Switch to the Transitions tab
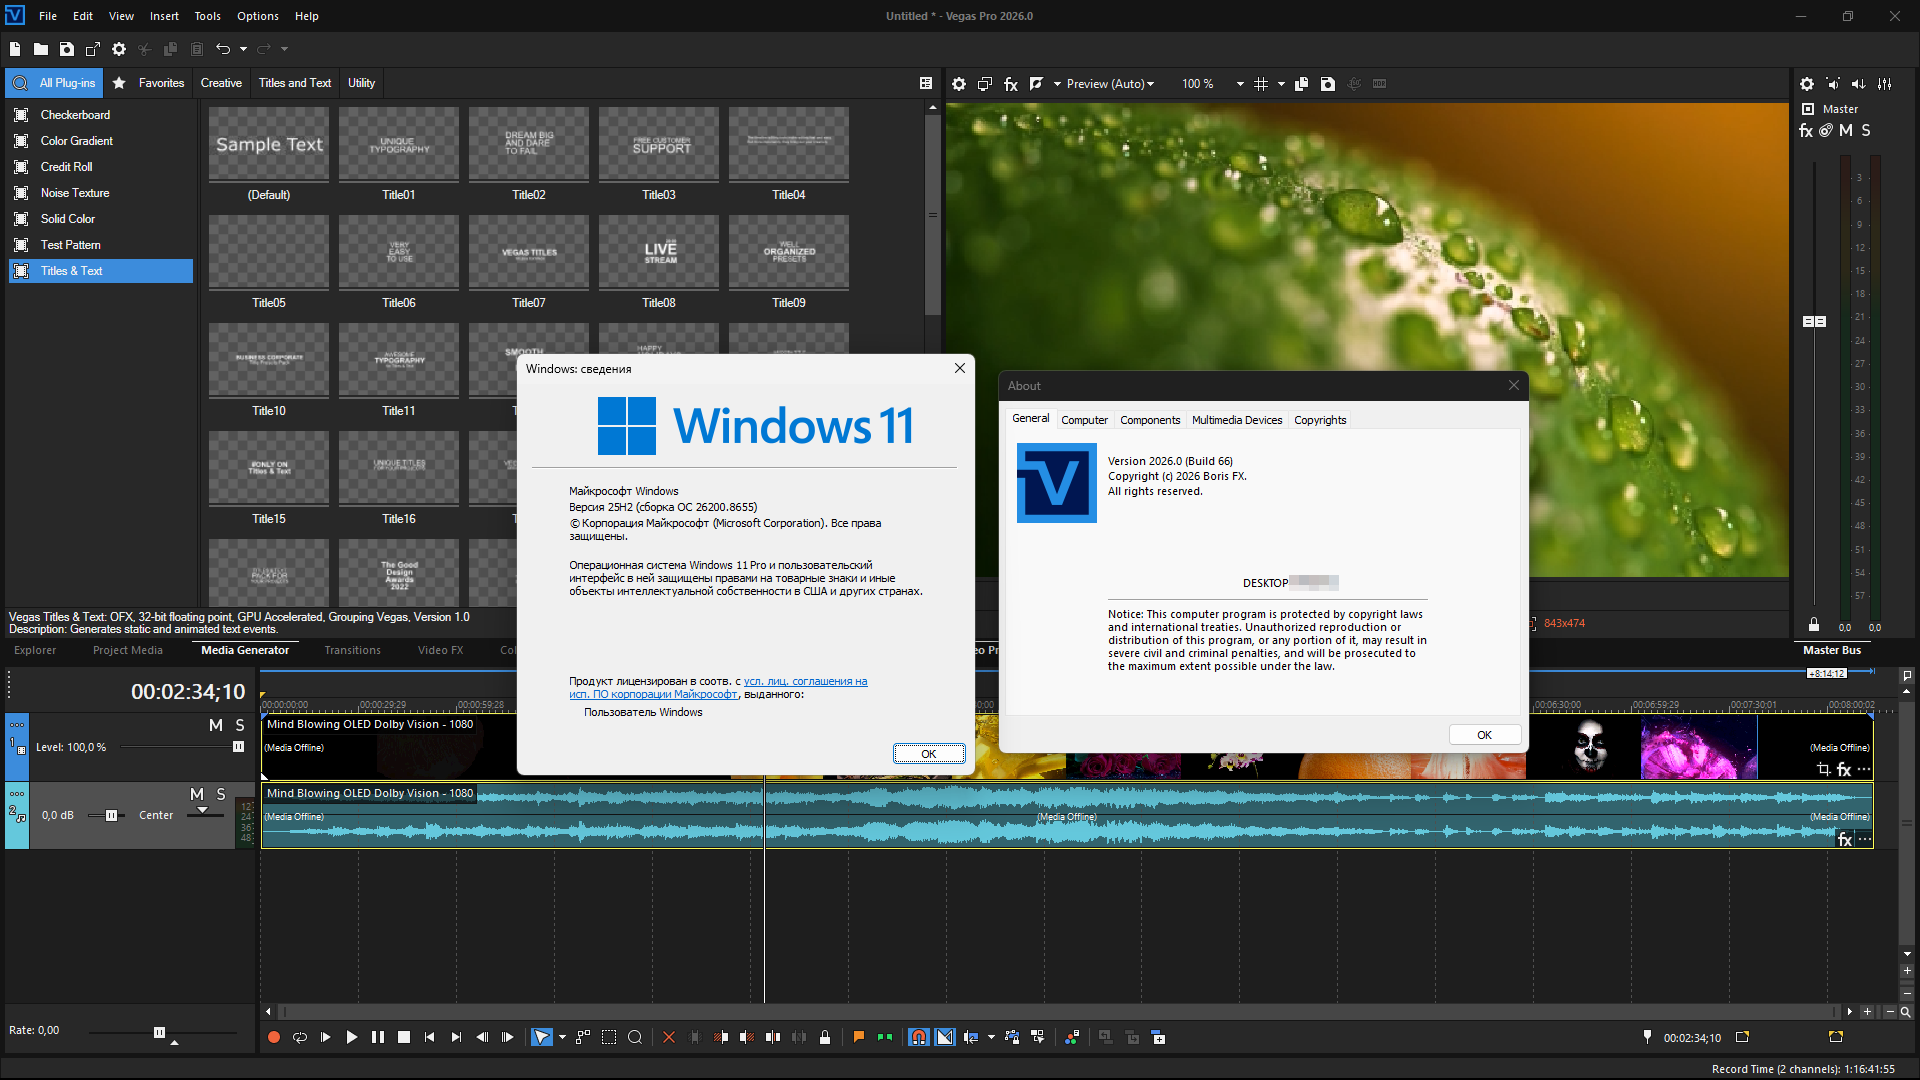This screenshot has width=1920, height=1080. point(352,651)
